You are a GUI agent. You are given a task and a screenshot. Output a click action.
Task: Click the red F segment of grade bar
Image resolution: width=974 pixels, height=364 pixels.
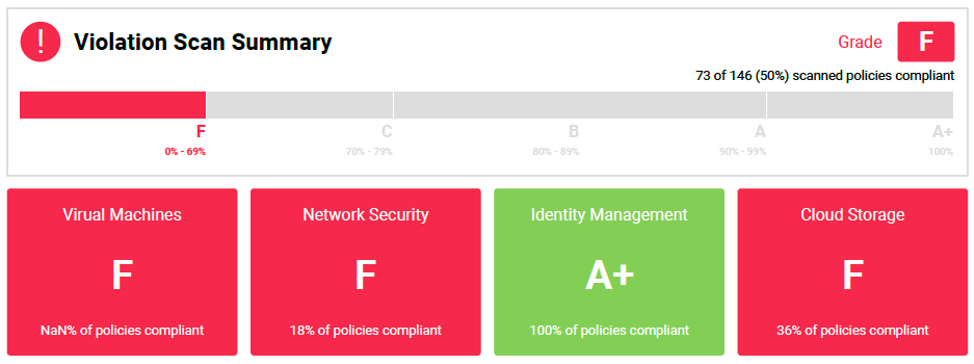[x=113, y=105]
